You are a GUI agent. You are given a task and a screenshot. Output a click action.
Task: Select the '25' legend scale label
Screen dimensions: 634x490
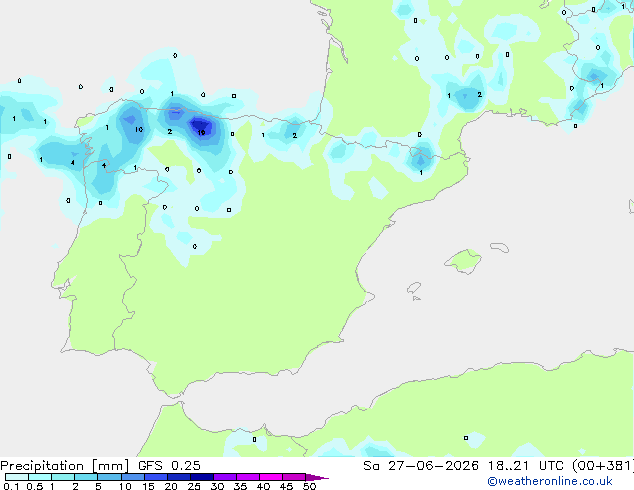tap(194, 486)
